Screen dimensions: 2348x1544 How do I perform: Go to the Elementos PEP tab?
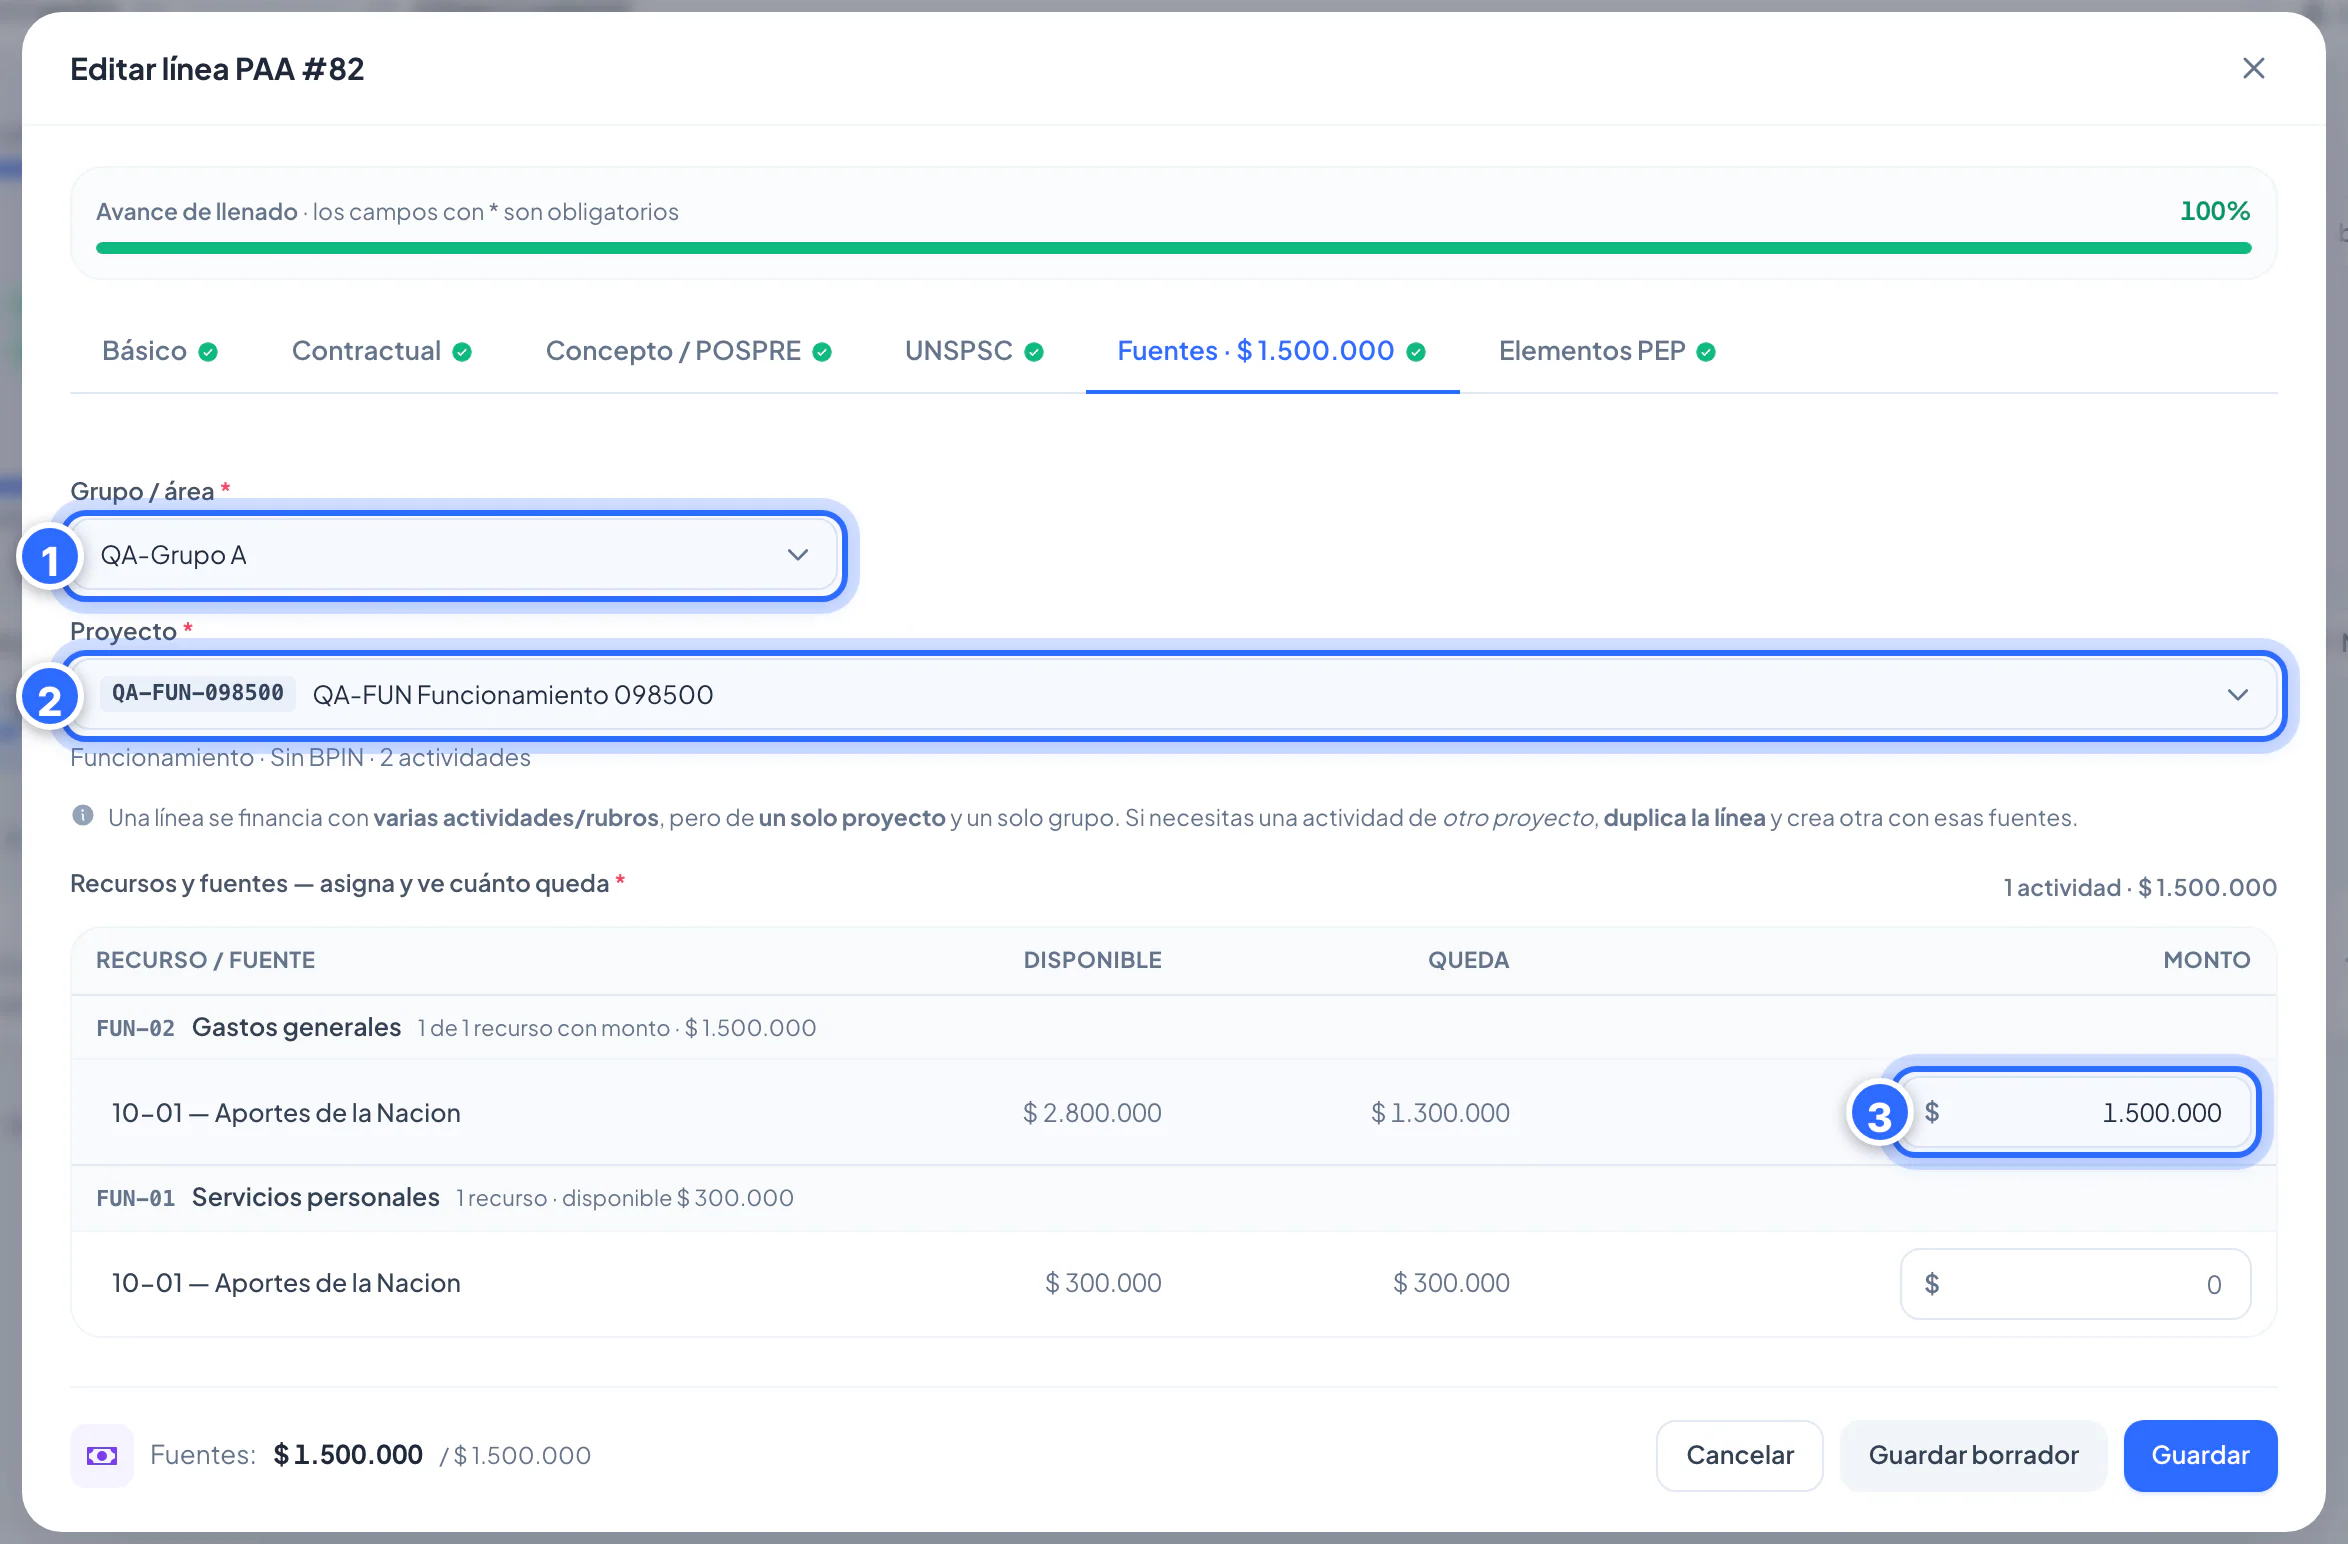[x=1607, y=351]
